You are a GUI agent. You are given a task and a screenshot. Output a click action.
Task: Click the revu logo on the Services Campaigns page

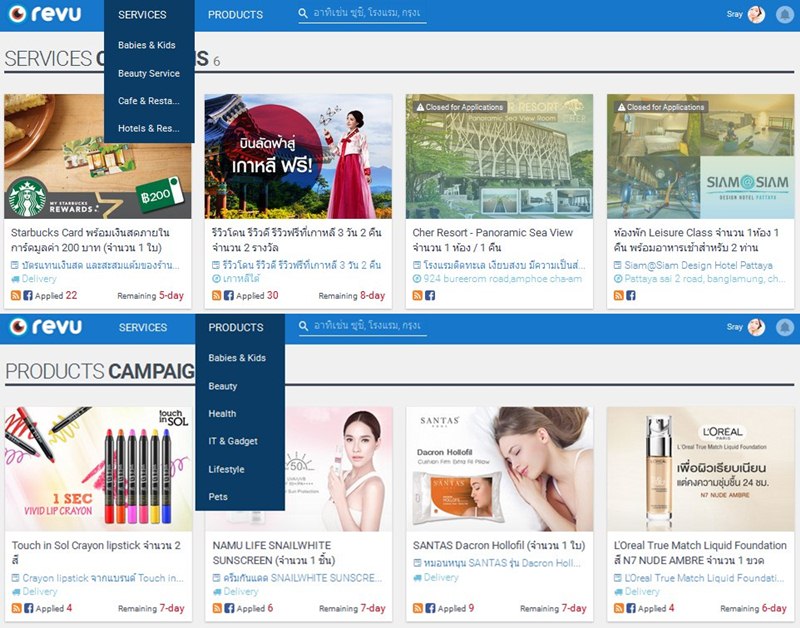[45, 14]
